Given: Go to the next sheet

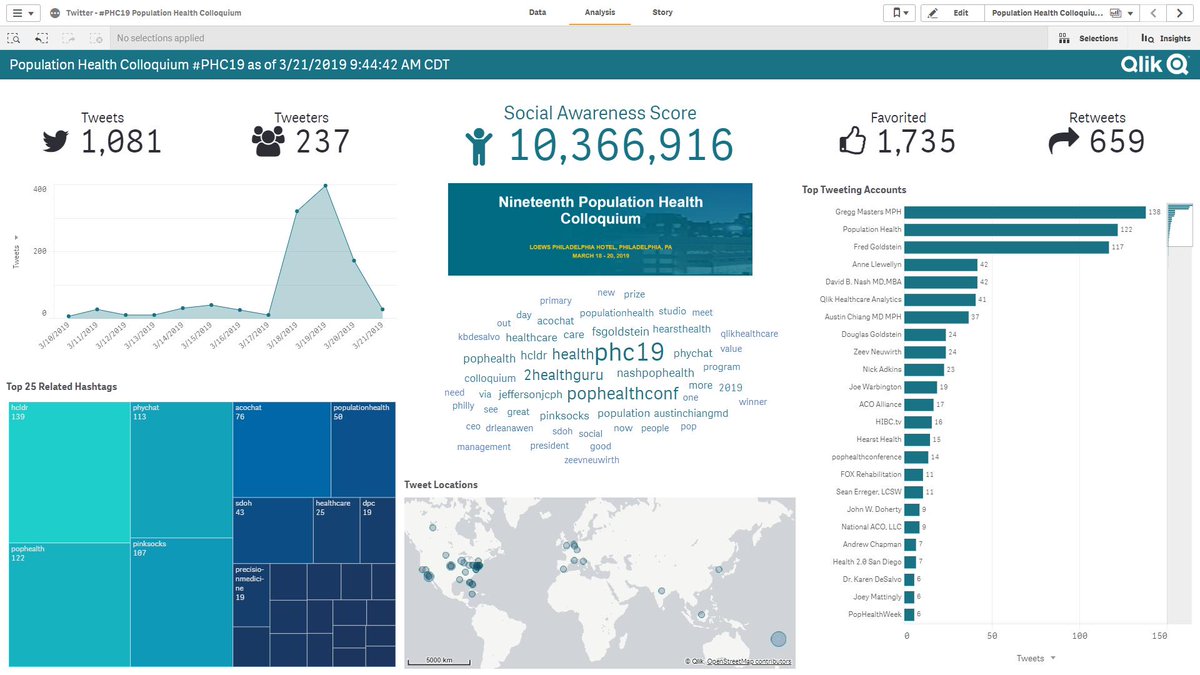Looking at the screenshot, I should pos(1178,13).
